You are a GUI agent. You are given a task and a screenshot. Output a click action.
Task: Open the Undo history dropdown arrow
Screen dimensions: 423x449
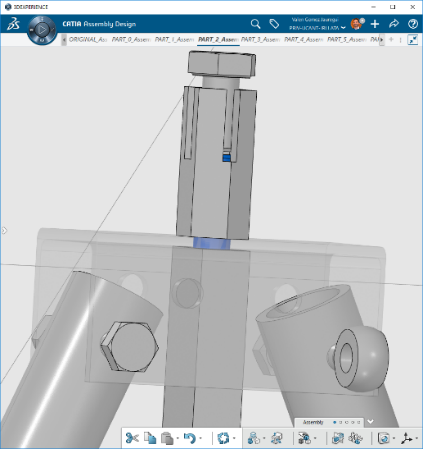click(x=200, y=438)
